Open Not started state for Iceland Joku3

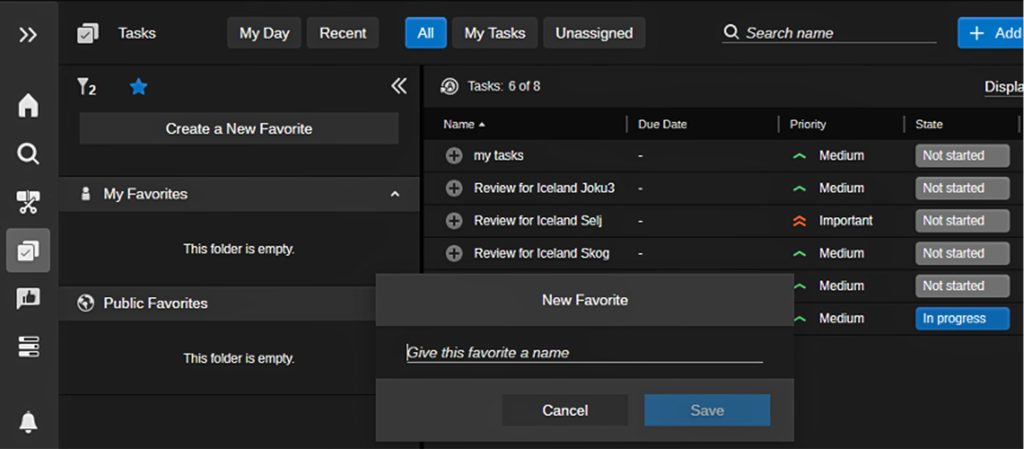click(962, 189)
